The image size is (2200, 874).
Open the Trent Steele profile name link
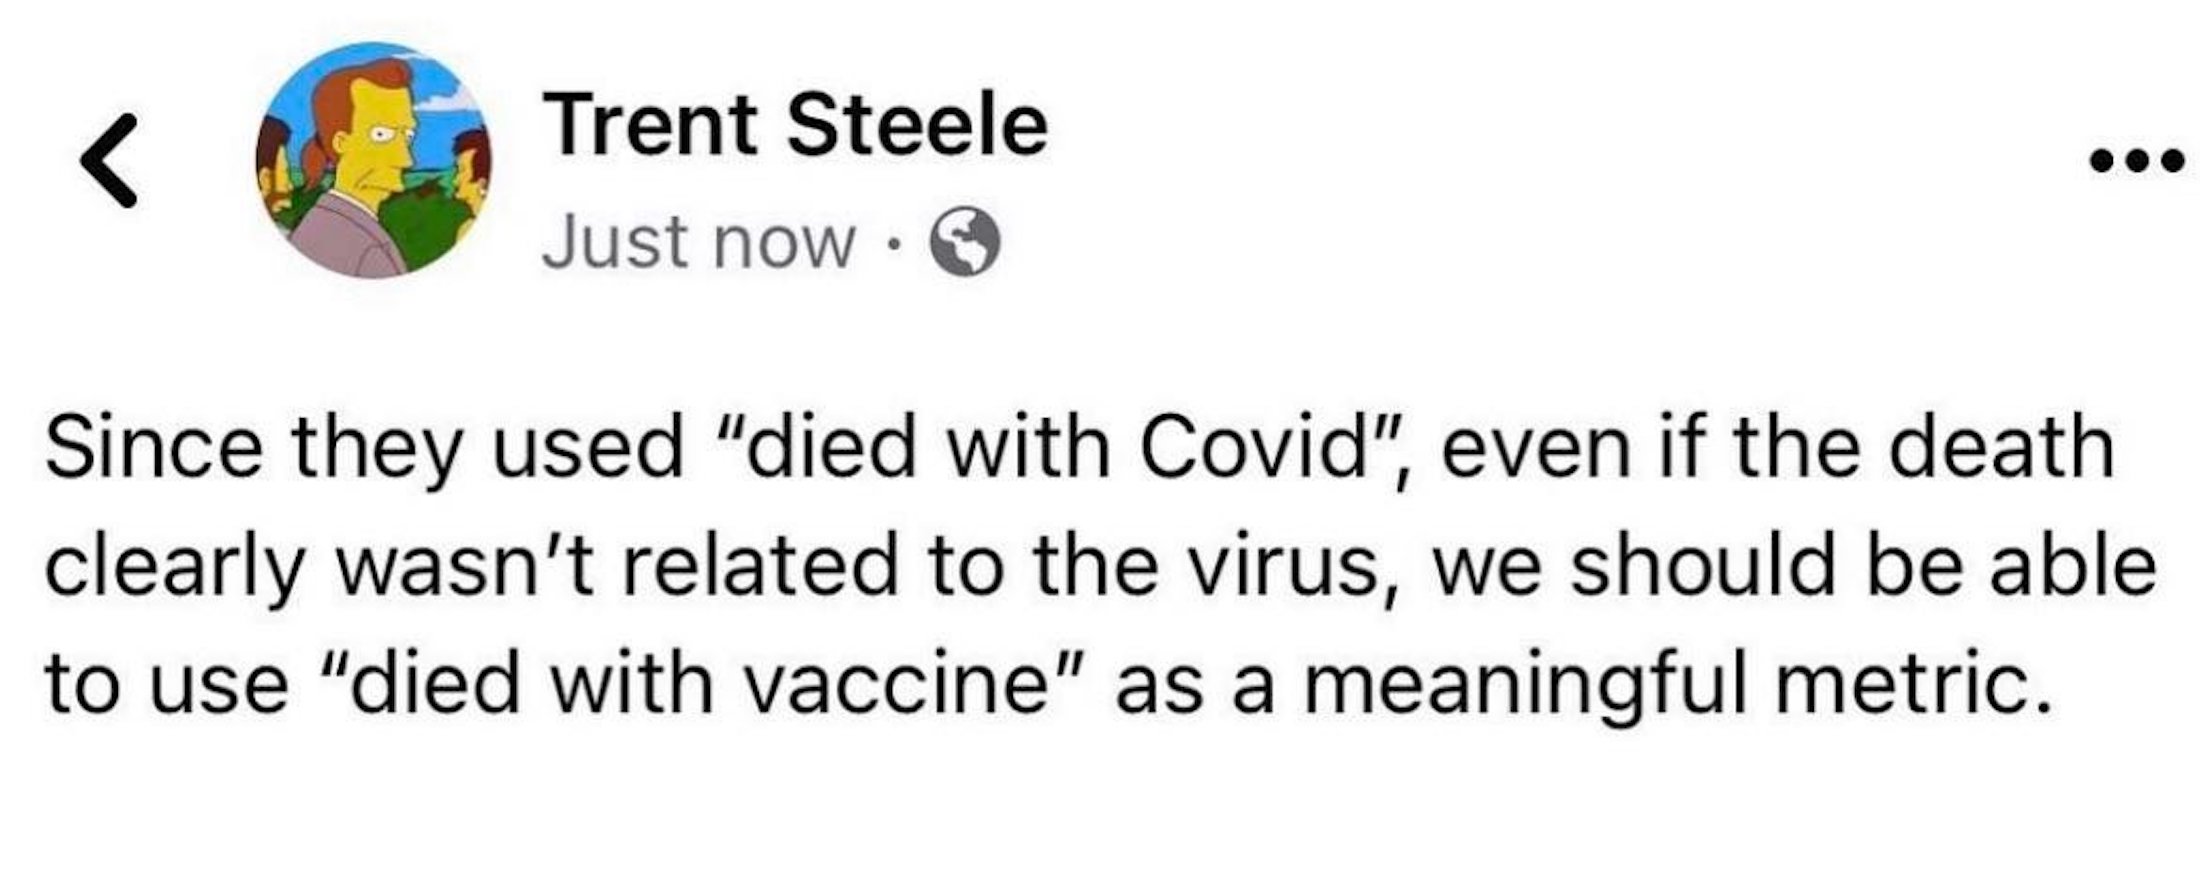(795, 125)
